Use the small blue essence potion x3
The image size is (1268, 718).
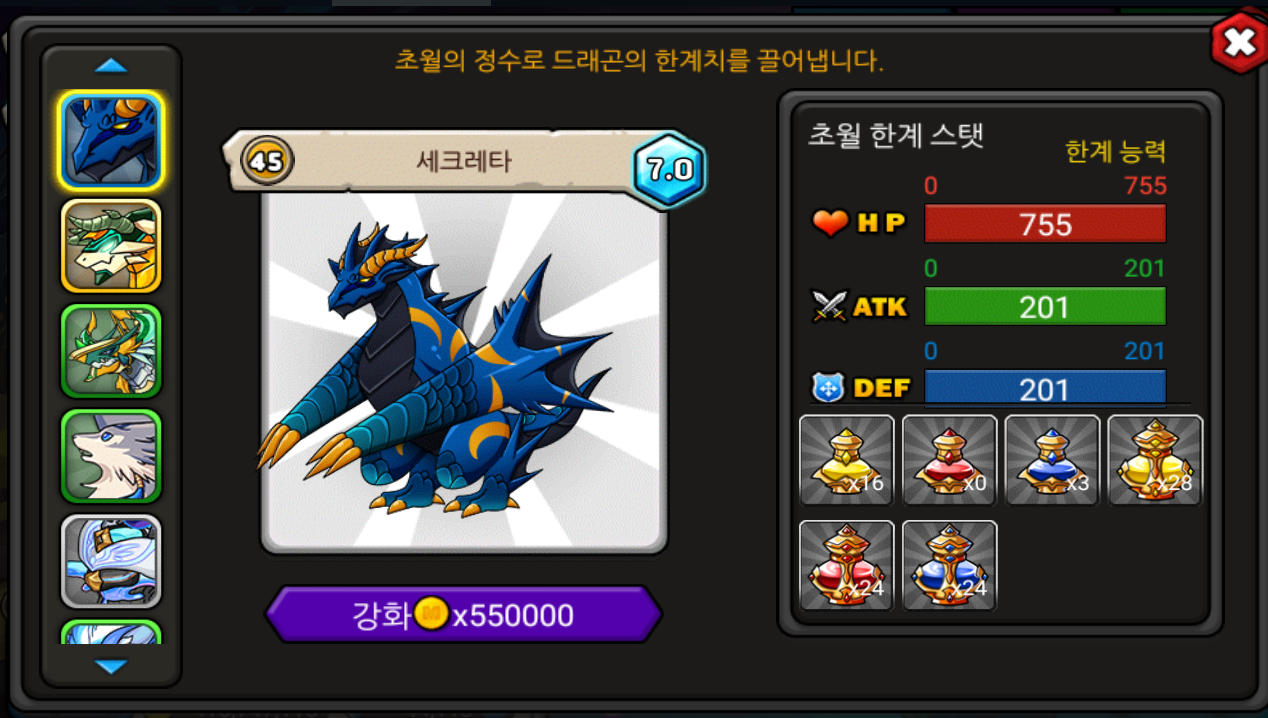click(x=1052, y=460)
